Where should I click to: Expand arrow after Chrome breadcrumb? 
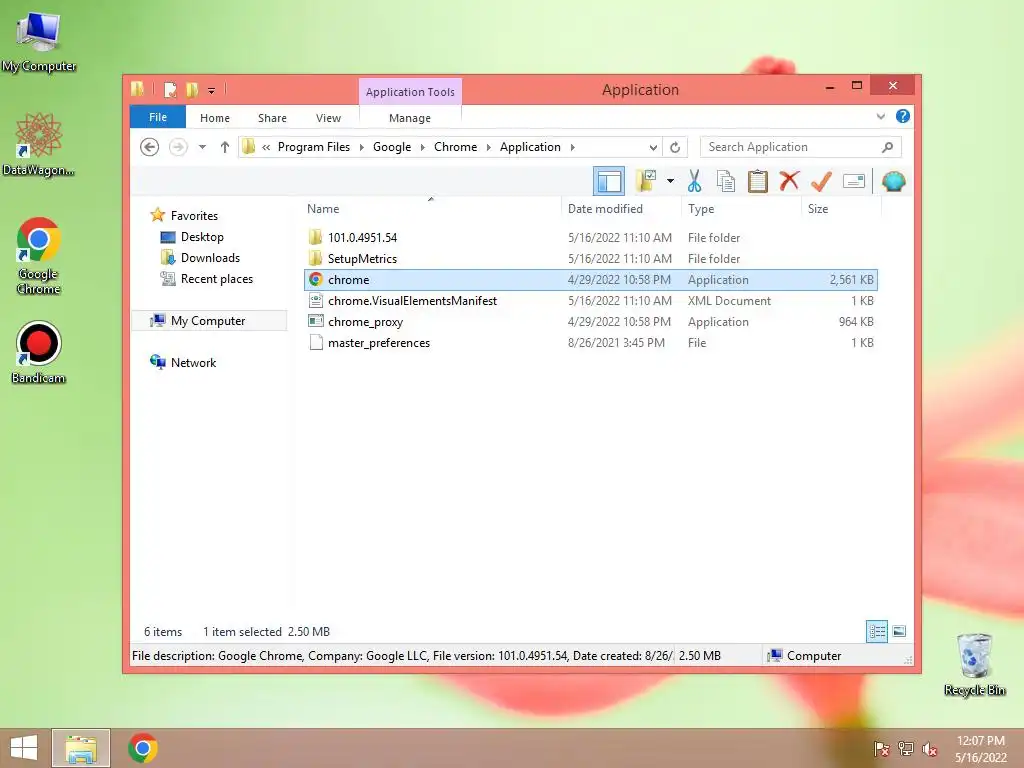[x=488, y=147]
